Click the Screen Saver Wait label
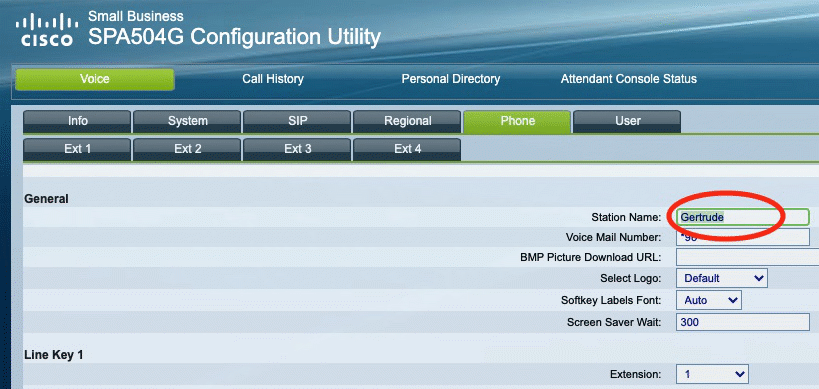 (614, 322)
